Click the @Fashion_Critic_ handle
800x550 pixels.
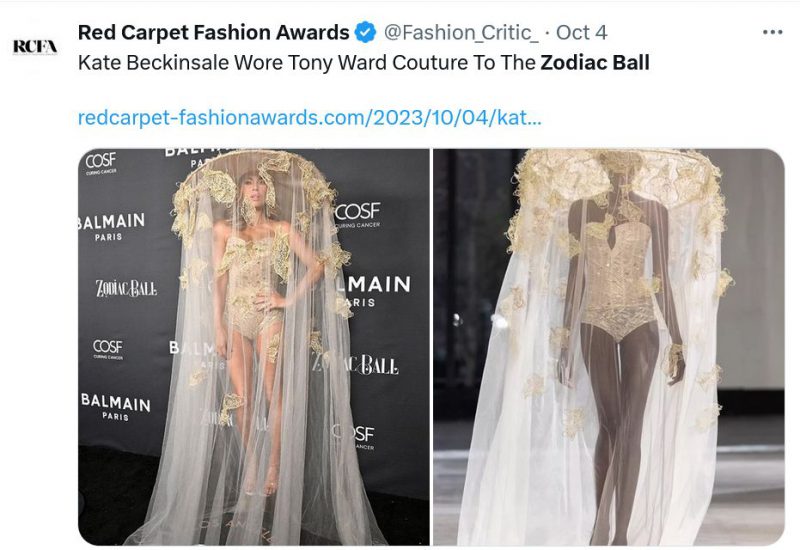click(x=461, y=33)
